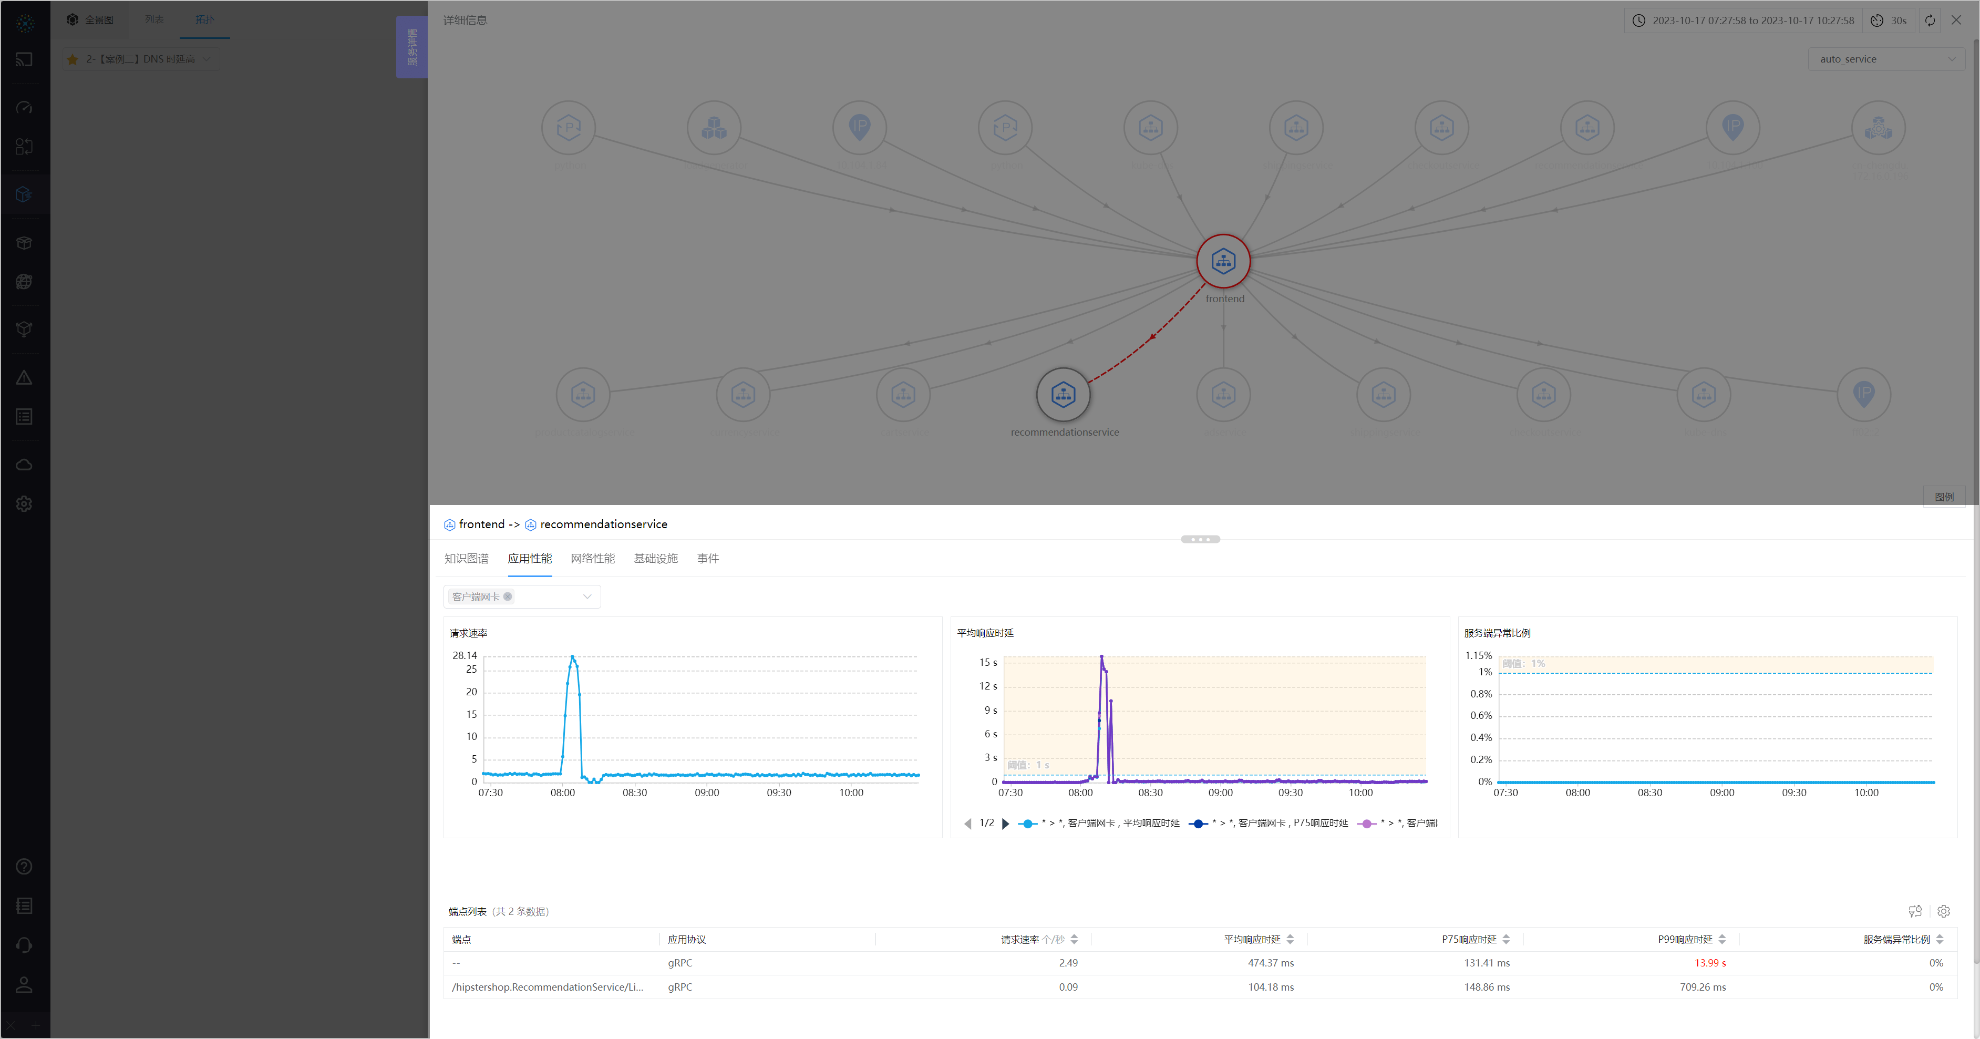This screenshot has width=1980, height=1039.
Task: Go to next legend page arrow
Action: click(x=1005, y=824)
